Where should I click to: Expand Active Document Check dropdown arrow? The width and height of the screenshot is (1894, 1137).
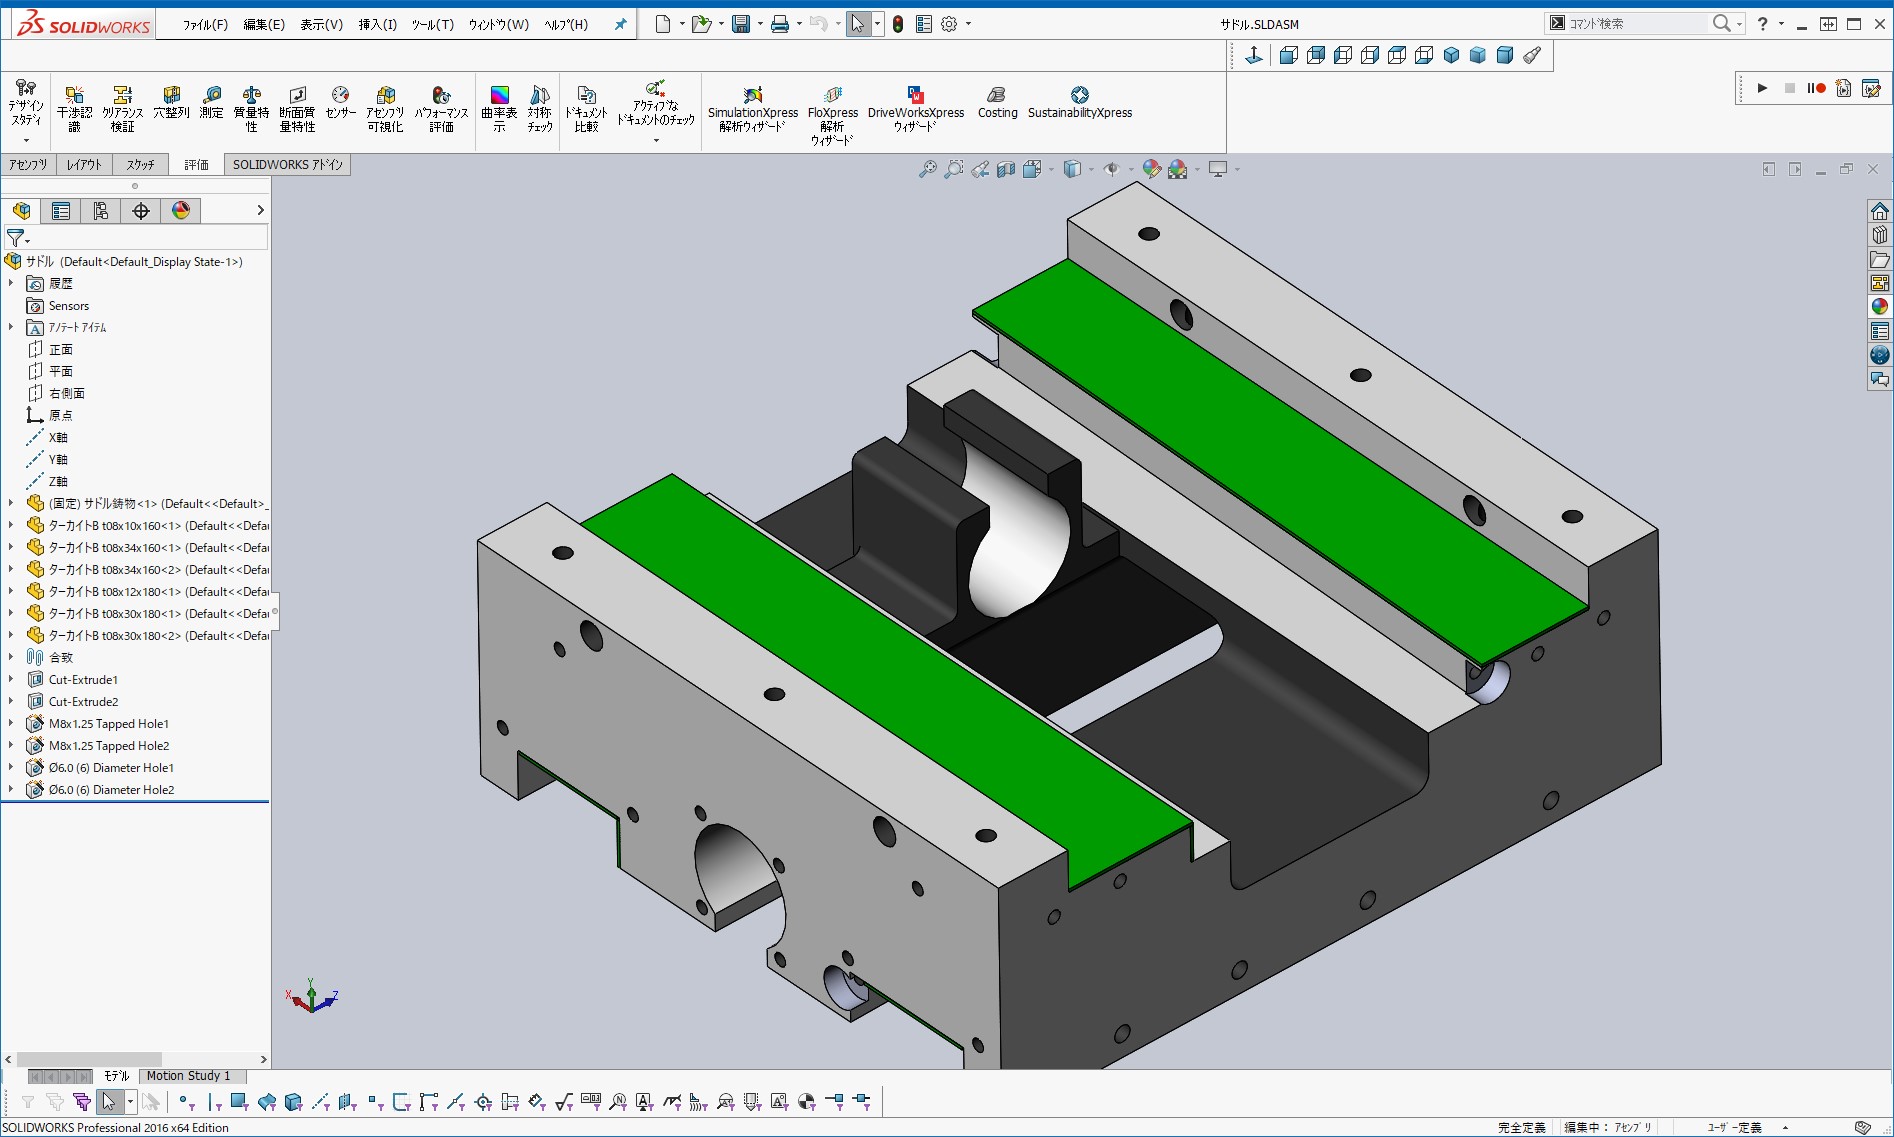point(656,140)
